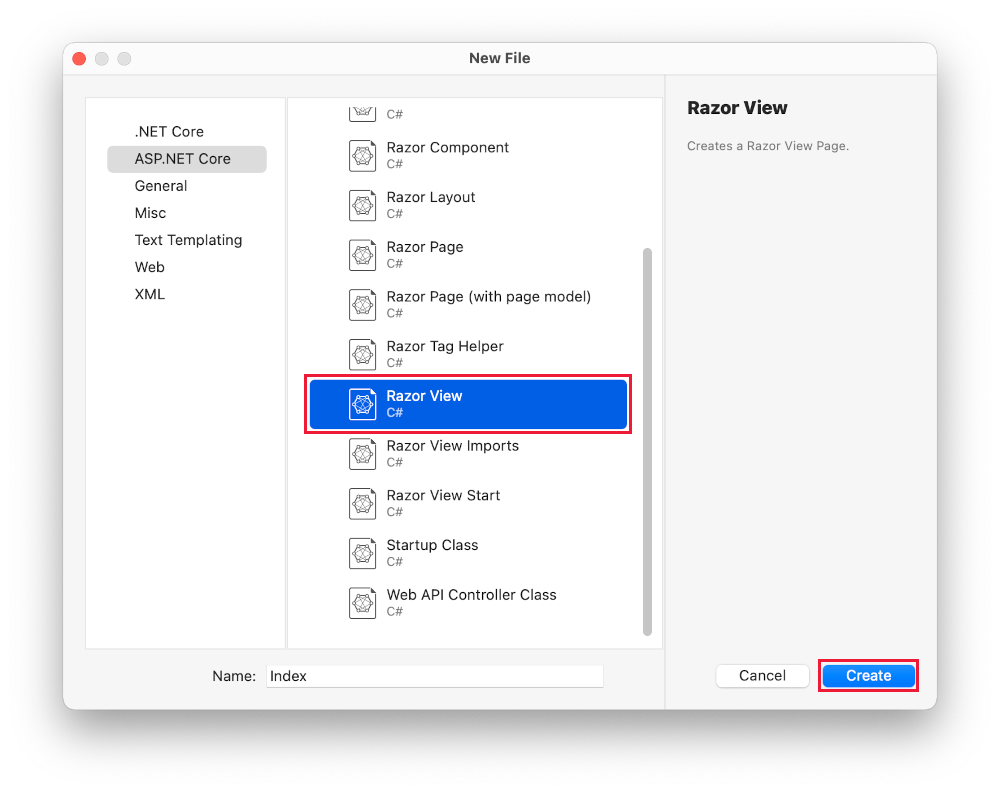Select the Web API Controller Class icon
Screen dimensions: 1000x793
362,602
